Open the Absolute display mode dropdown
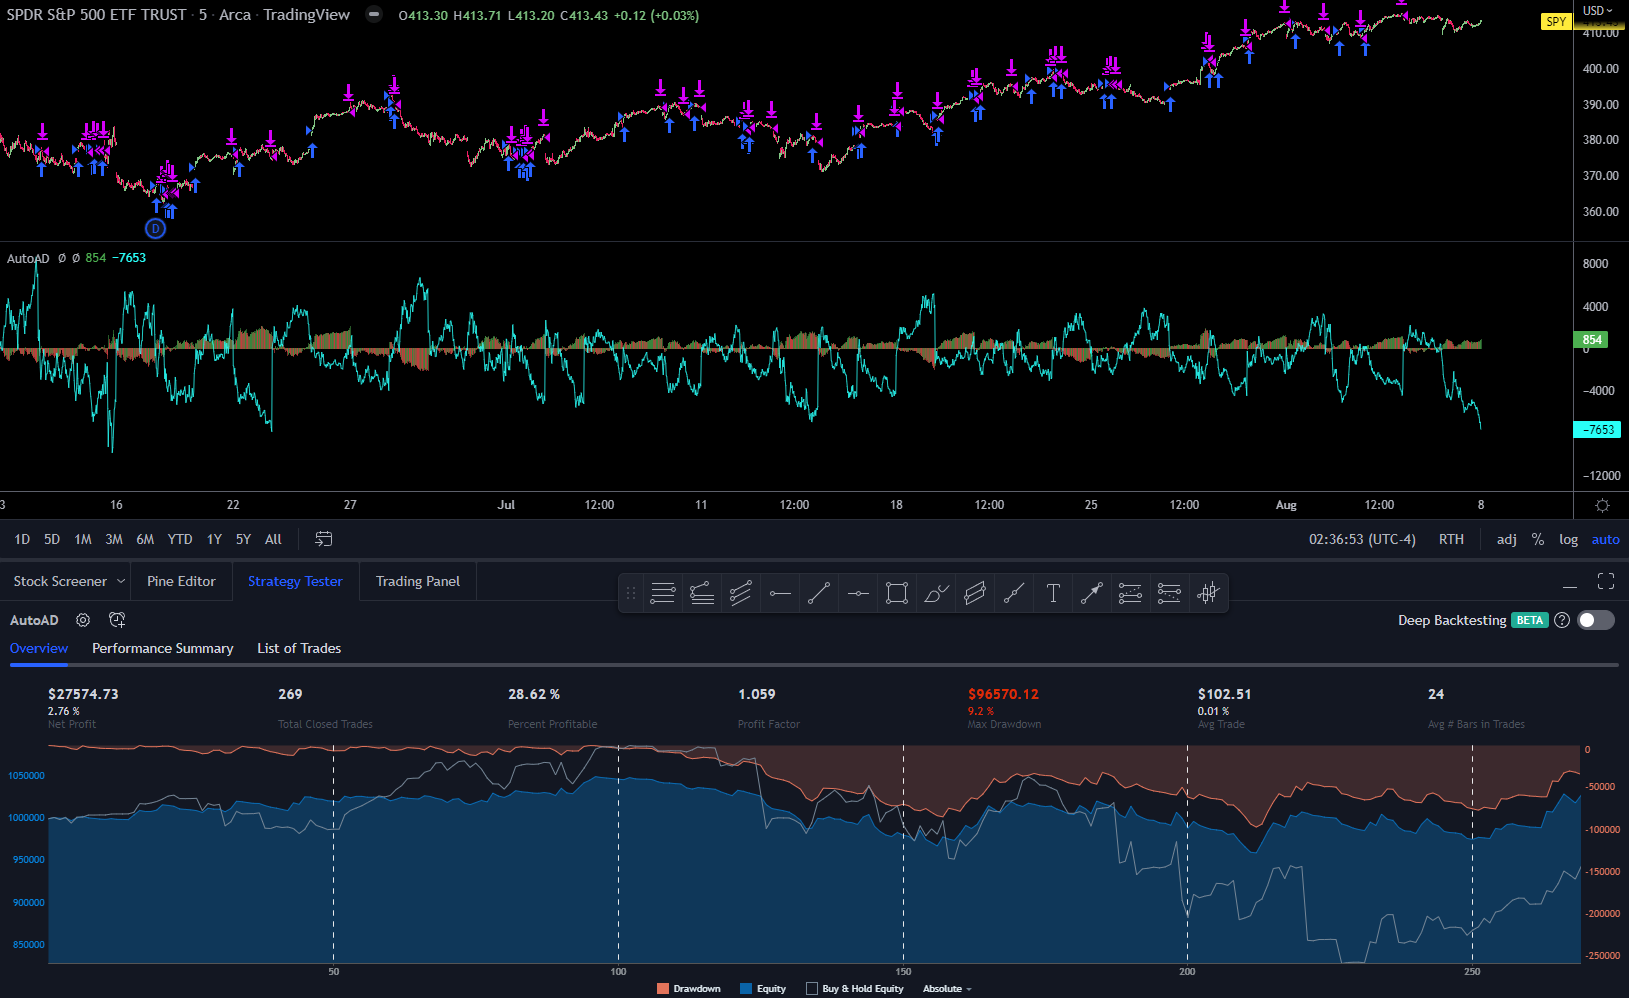The image size is (1629, 998). coord(947,989)
